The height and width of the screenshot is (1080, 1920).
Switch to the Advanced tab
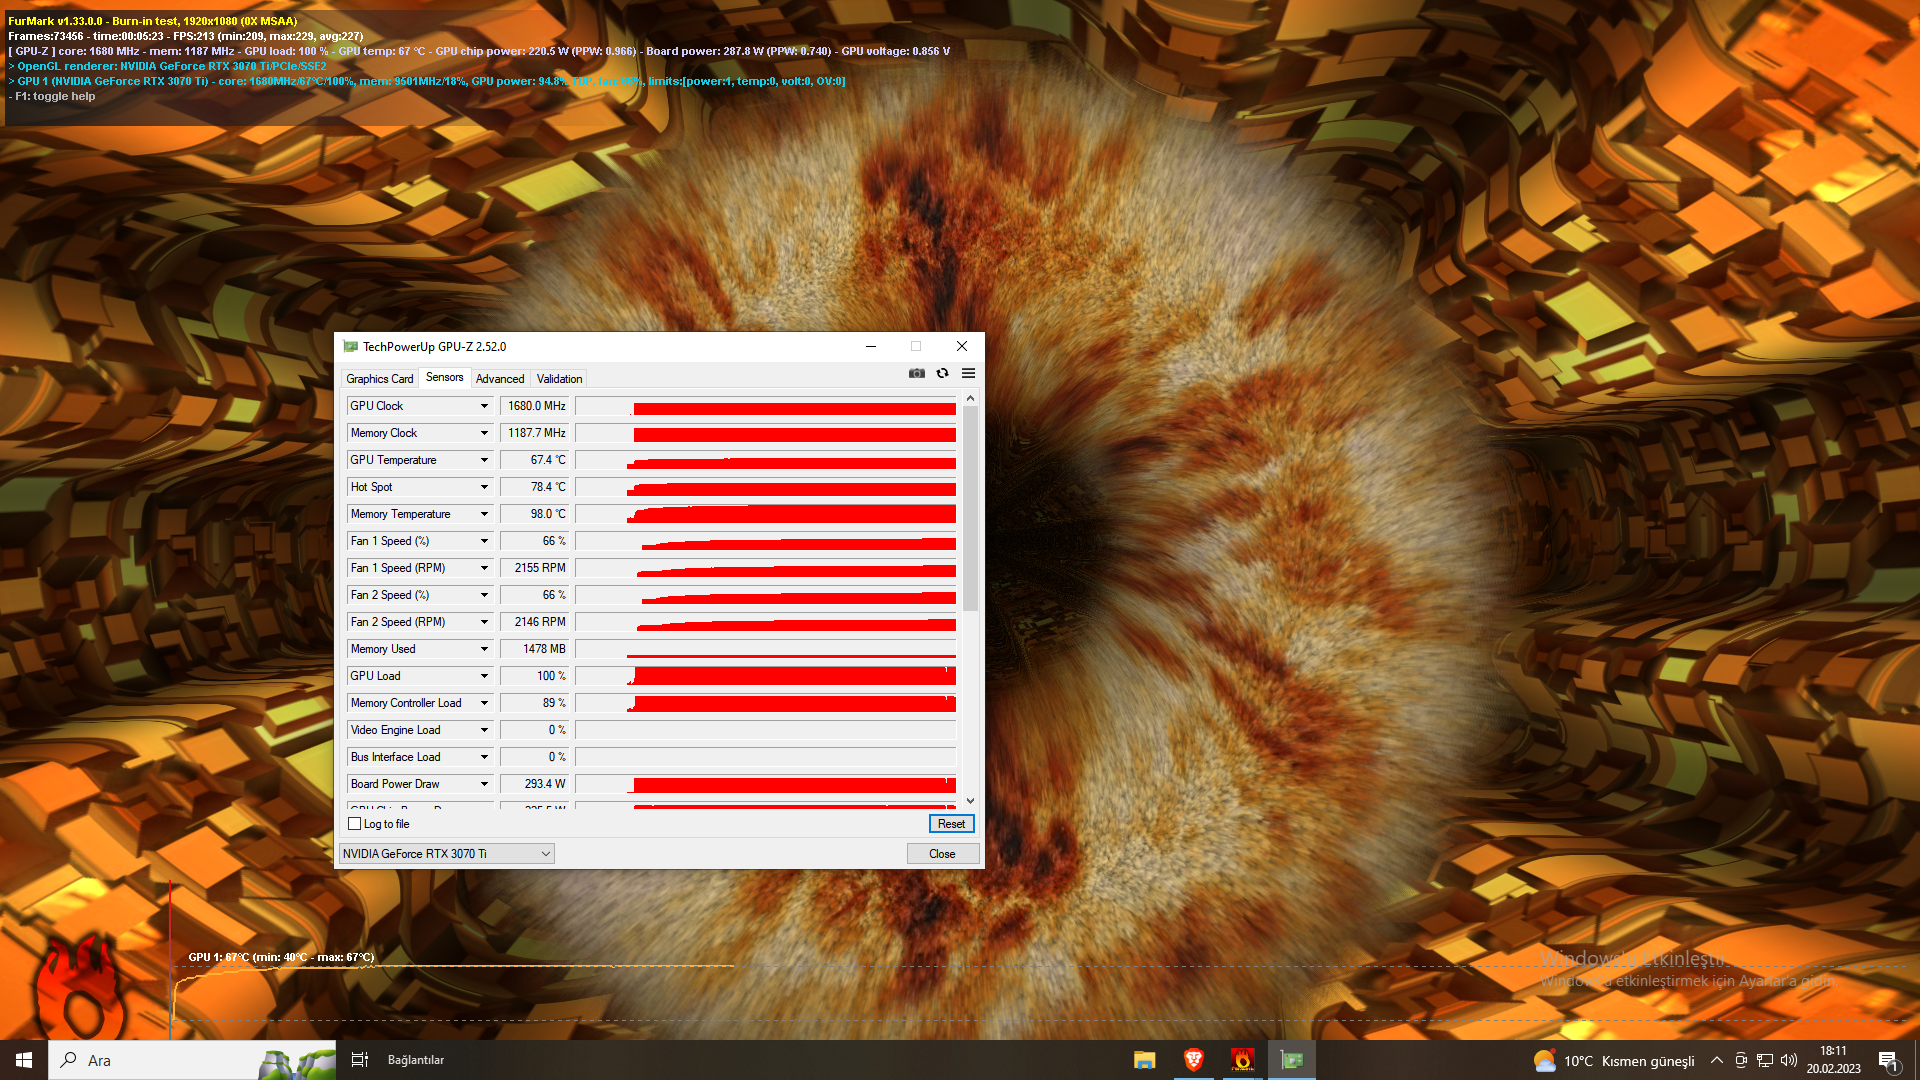[x=500, y=379]
